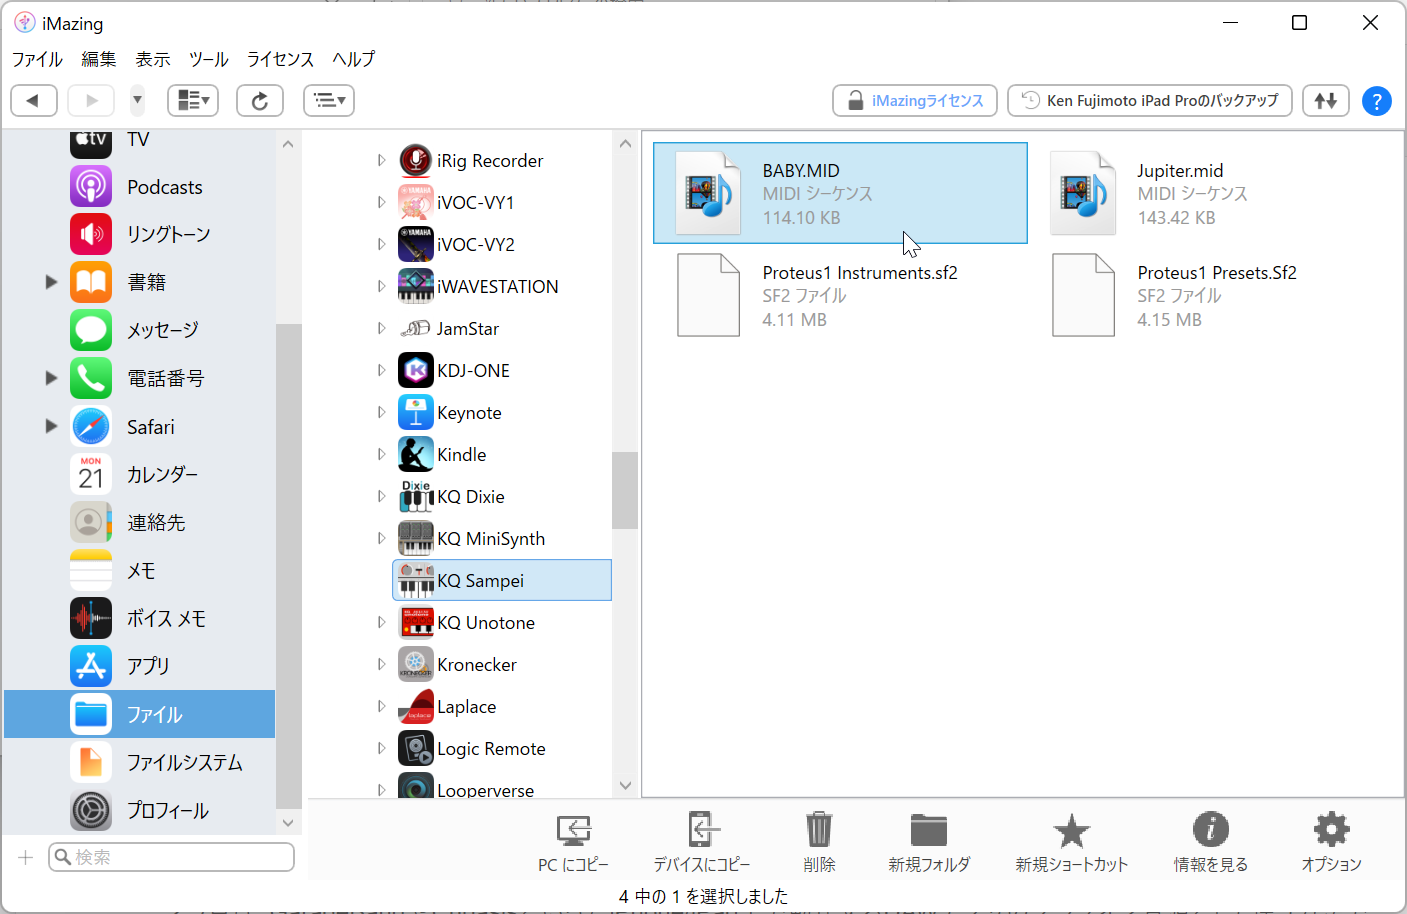Select the KDJ-ONE app icon
The image size is (1407, 914).
click(416, 370)
